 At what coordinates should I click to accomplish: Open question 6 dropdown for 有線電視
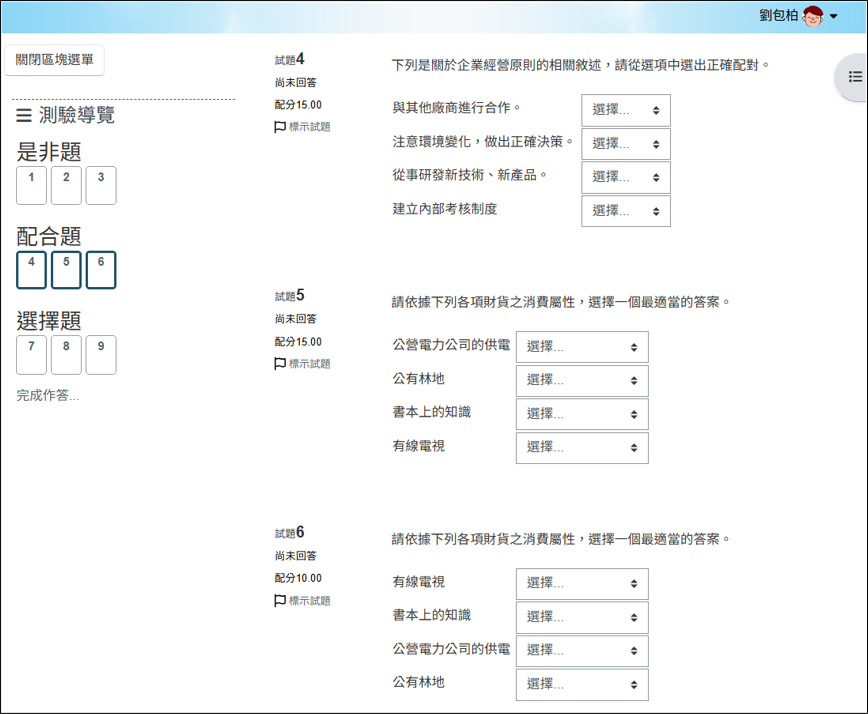(x=582, y=583)
